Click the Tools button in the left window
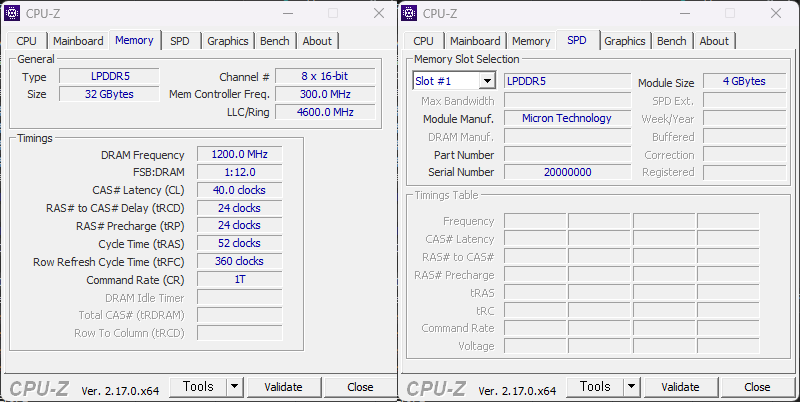Viewport: 800px width, 402px height. [x=198, y=387]
